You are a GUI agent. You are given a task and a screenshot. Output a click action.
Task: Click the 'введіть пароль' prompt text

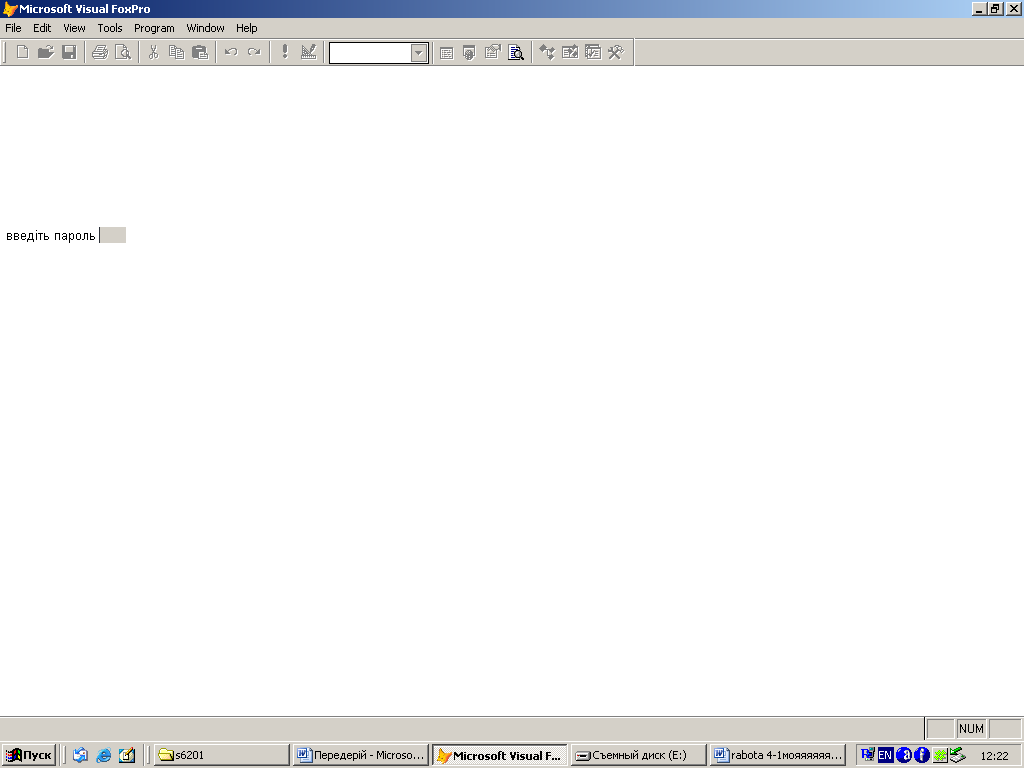pos(50,236)
